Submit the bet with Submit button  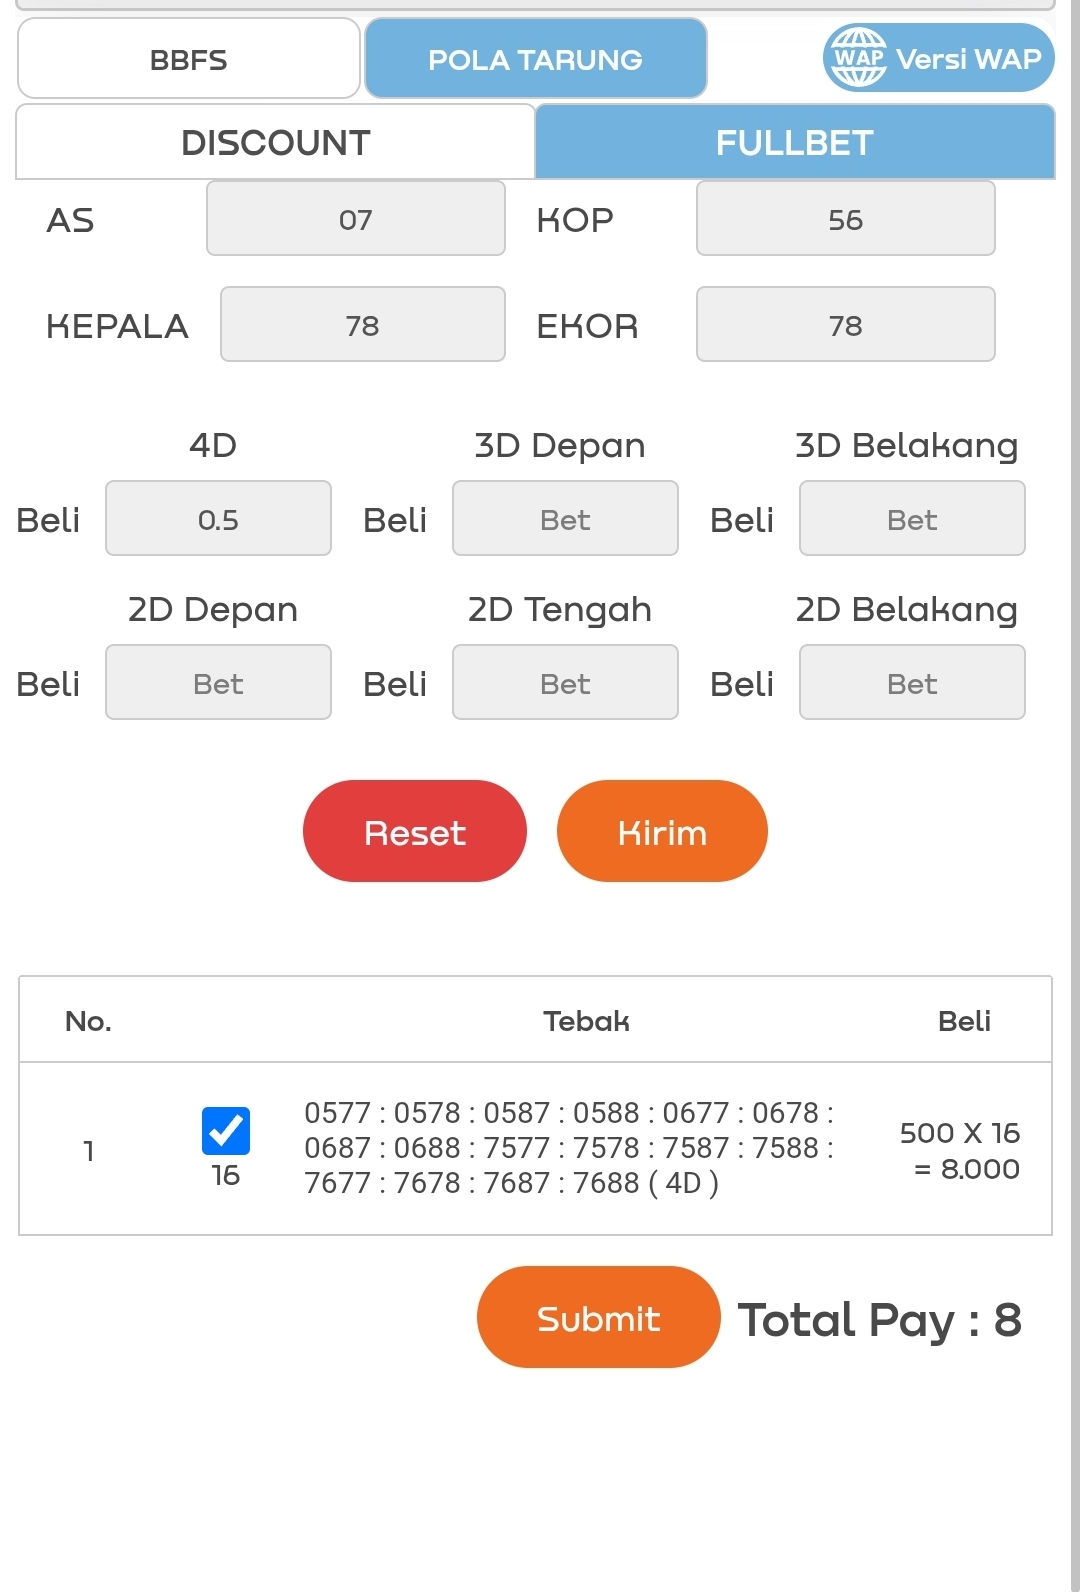[x=598, y=1318]
